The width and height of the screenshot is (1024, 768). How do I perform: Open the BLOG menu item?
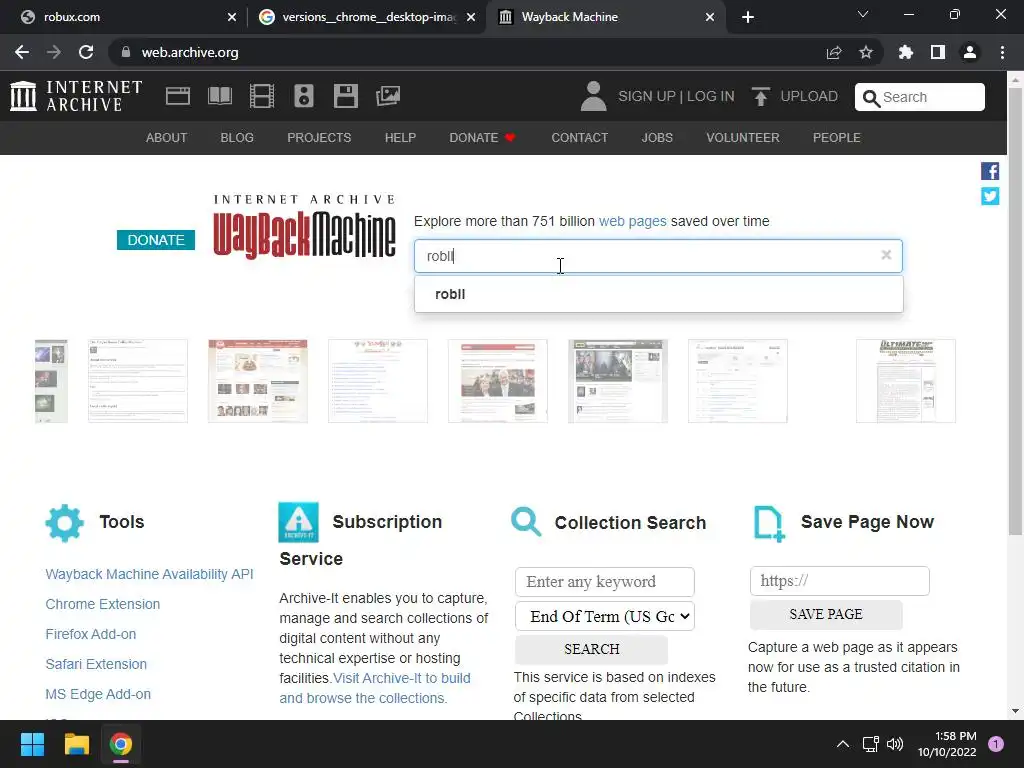pyautogui.click(x=237, y=138)
